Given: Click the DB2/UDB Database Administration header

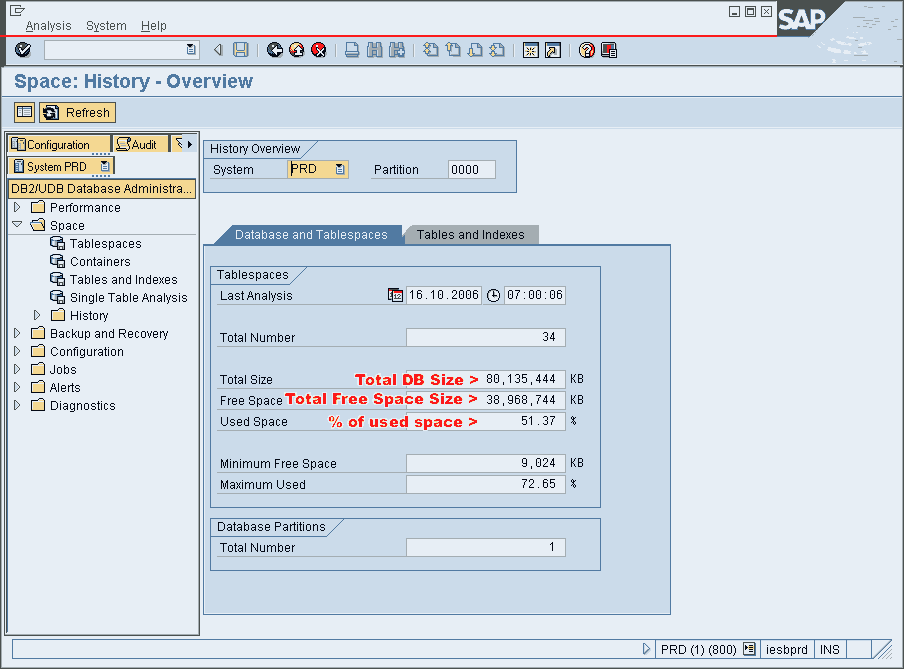Looking at the screenshot, I should pyautogui.click(x=101, y=189).
